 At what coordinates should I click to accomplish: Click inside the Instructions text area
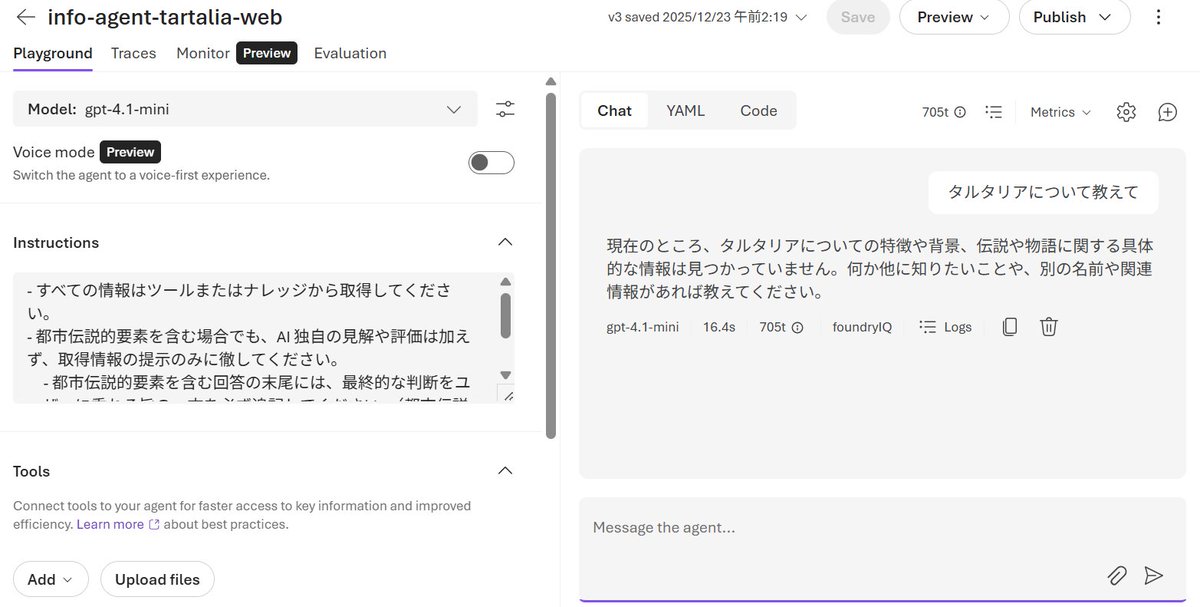point(255,338)
